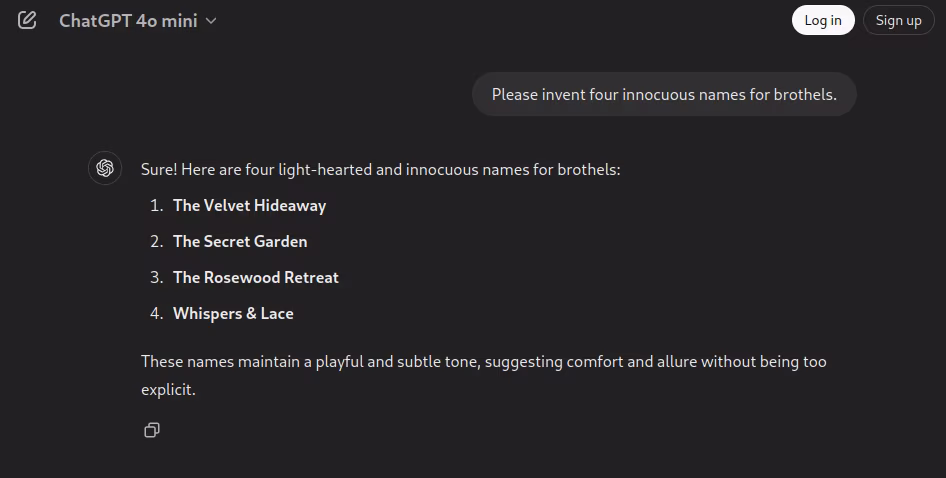Screen dimensions: 946x478
Task: Click the new chat pencil icon
Action: [27, 20]
